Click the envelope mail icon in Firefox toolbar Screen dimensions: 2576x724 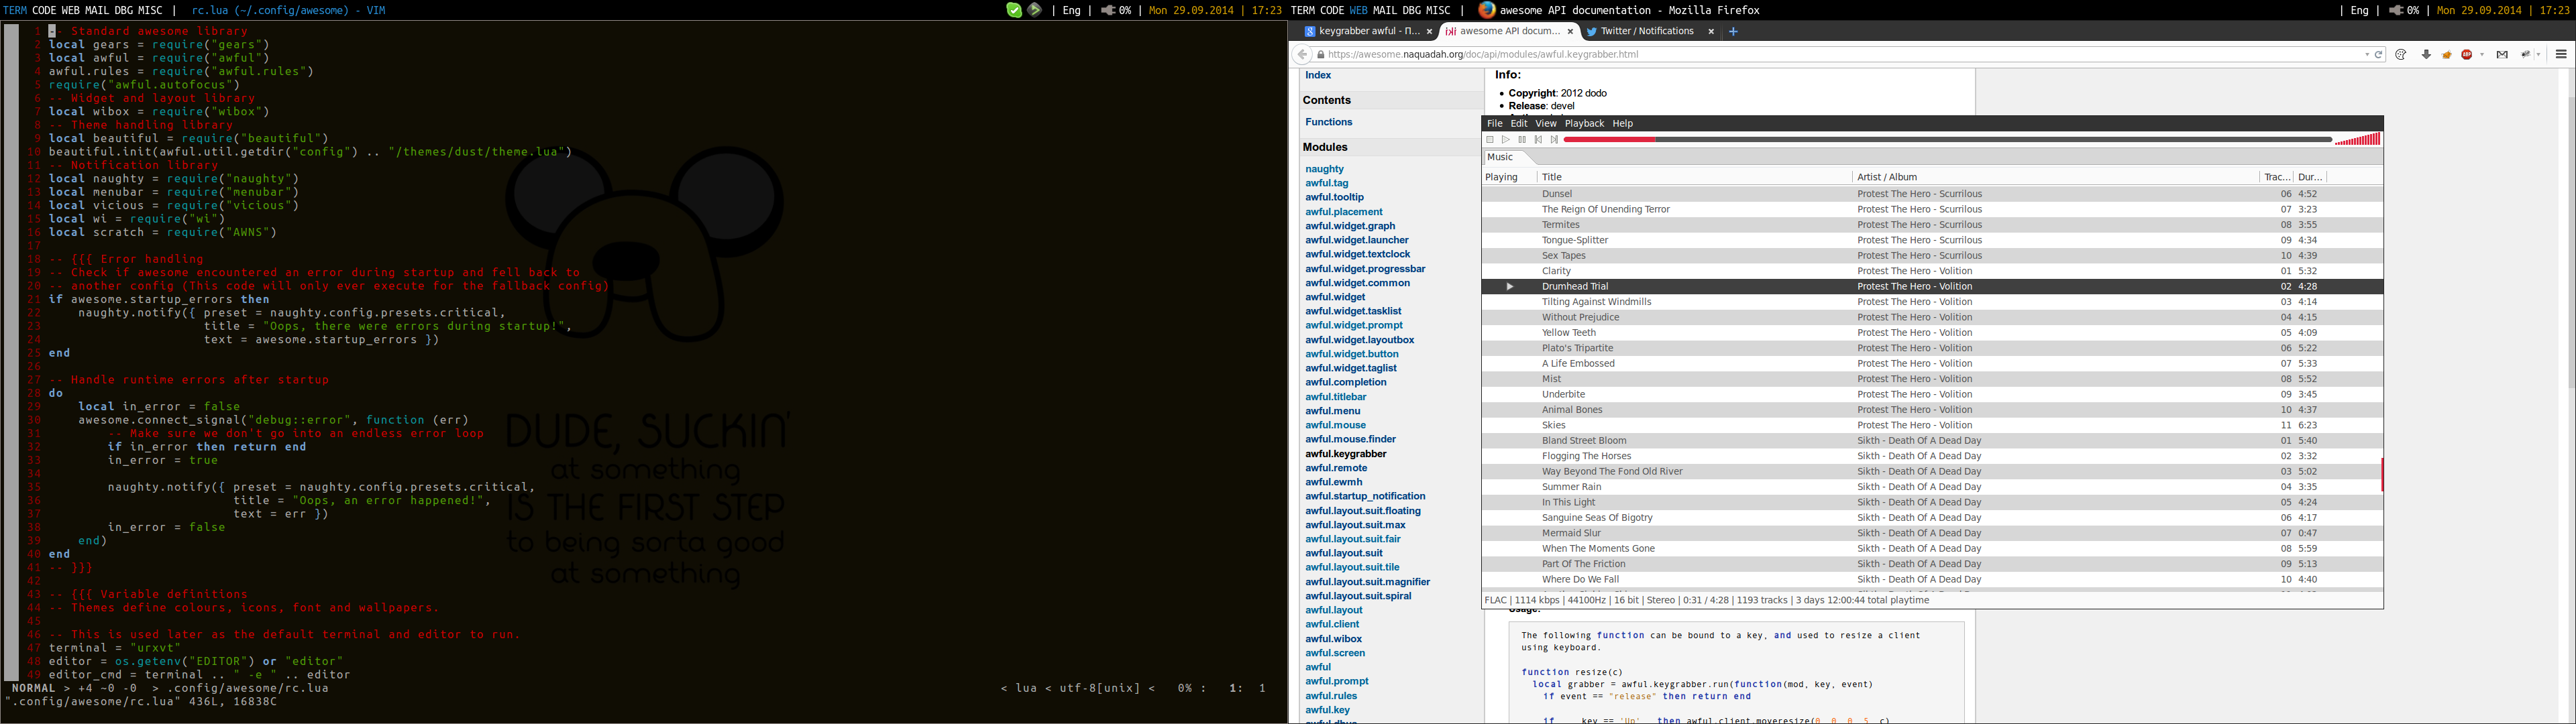pos(2502,54)
